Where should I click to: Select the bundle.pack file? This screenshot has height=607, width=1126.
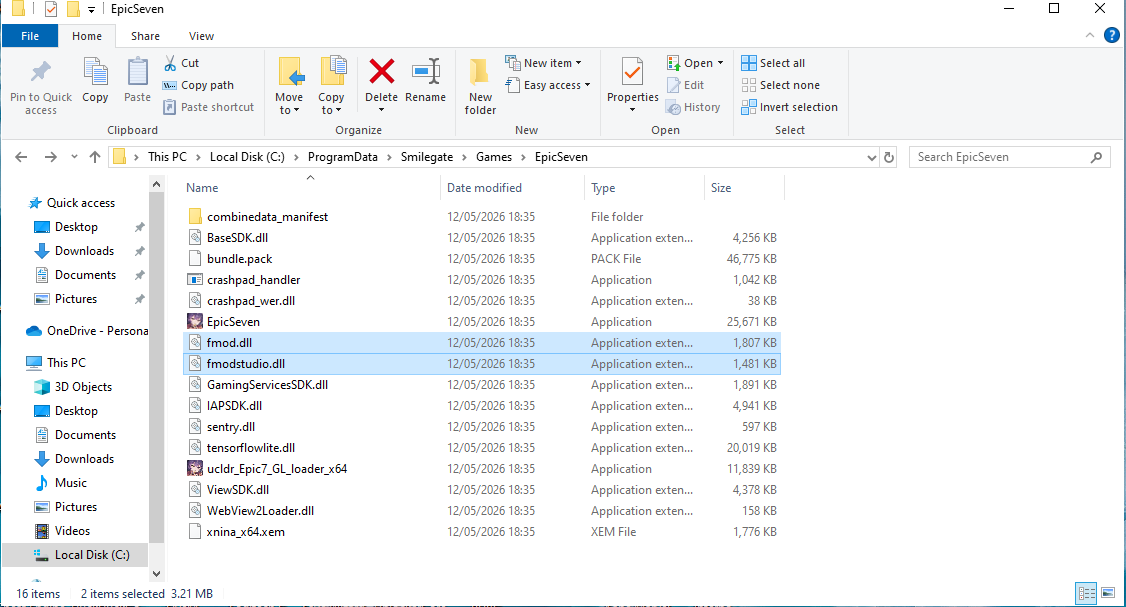click(239, 259)
